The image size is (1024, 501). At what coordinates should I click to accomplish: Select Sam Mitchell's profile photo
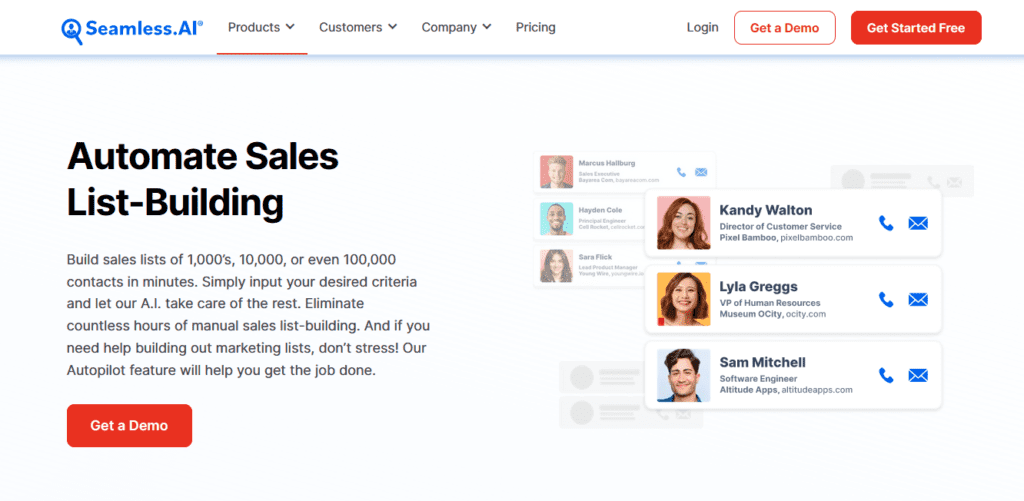tap(684, 375)
